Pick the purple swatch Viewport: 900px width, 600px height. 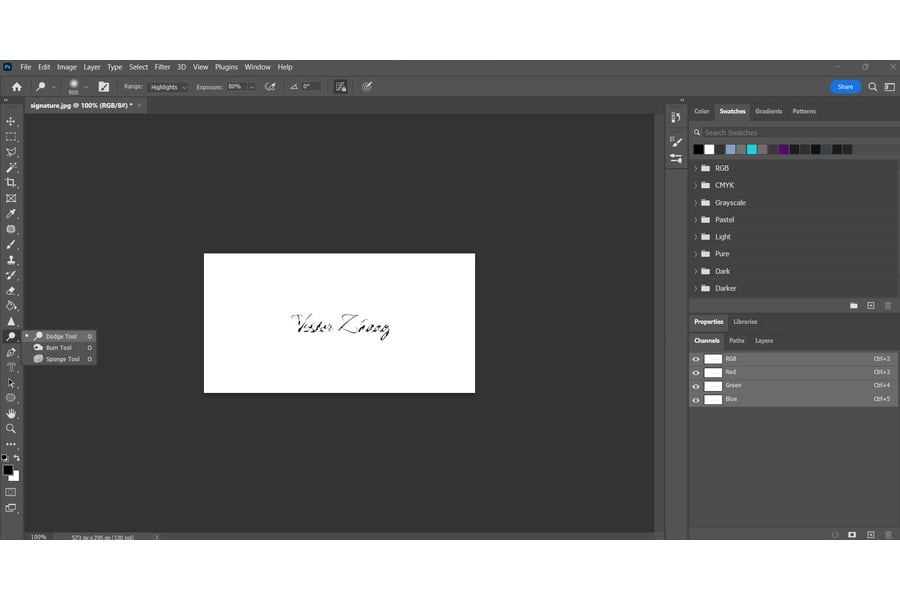click(783, 149)
